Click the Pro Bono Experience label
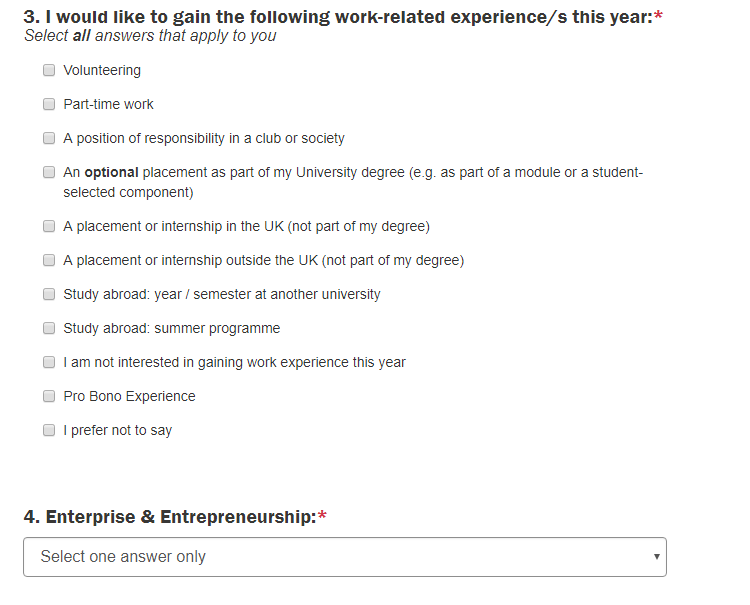The image size is (750, 605). pyautogui.click(x=129, y=396)
